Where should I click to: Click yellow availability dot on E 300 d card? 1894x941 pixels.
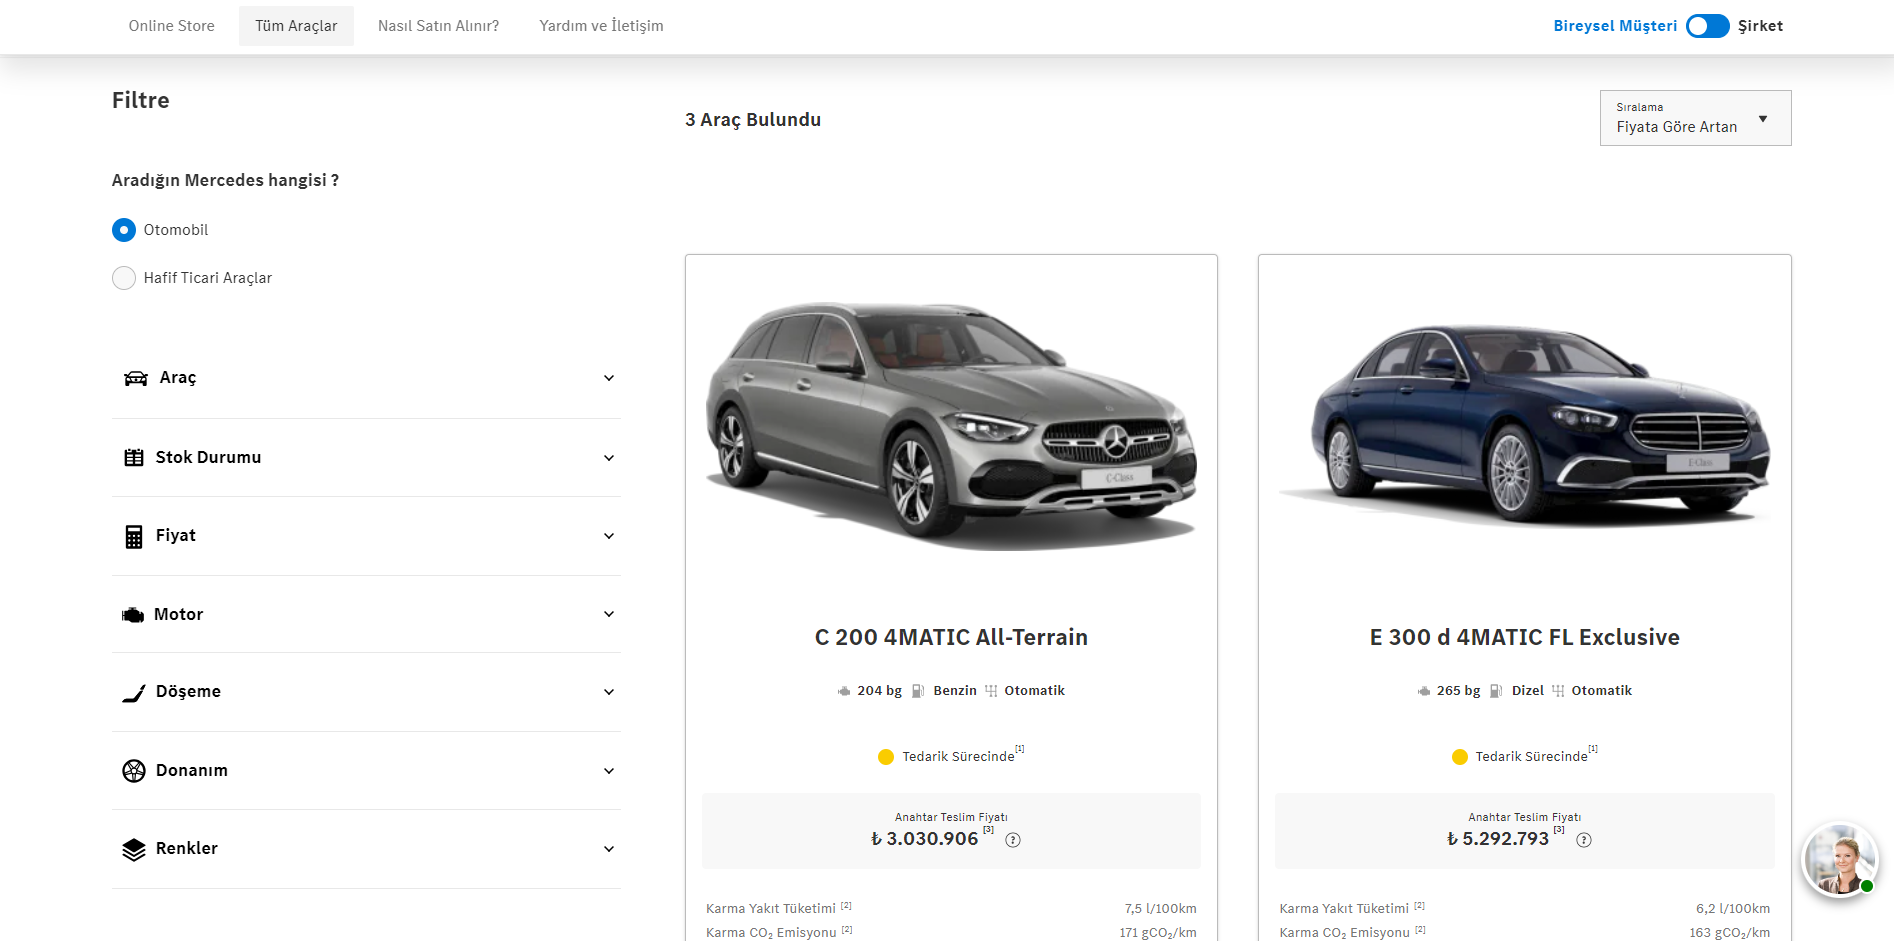1460,757
